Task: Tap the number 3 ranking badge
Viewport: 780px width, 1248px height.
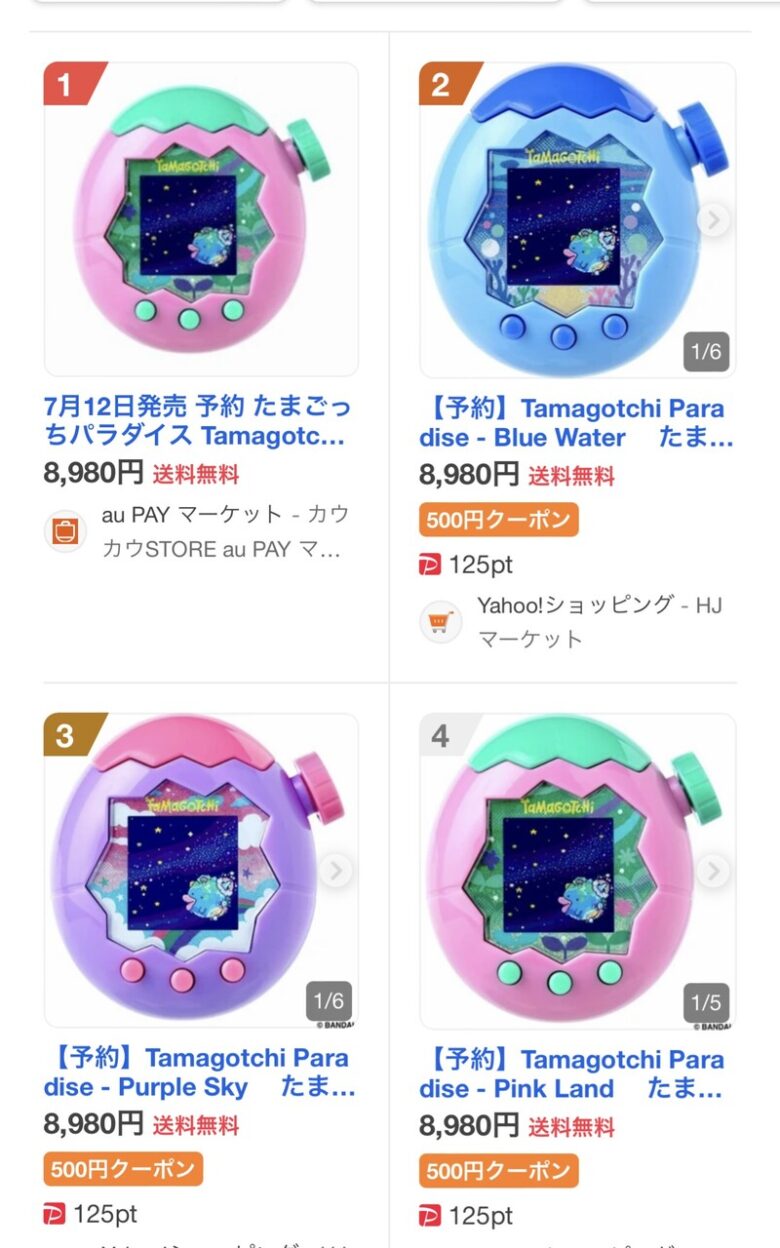Action: pos(67,736)
